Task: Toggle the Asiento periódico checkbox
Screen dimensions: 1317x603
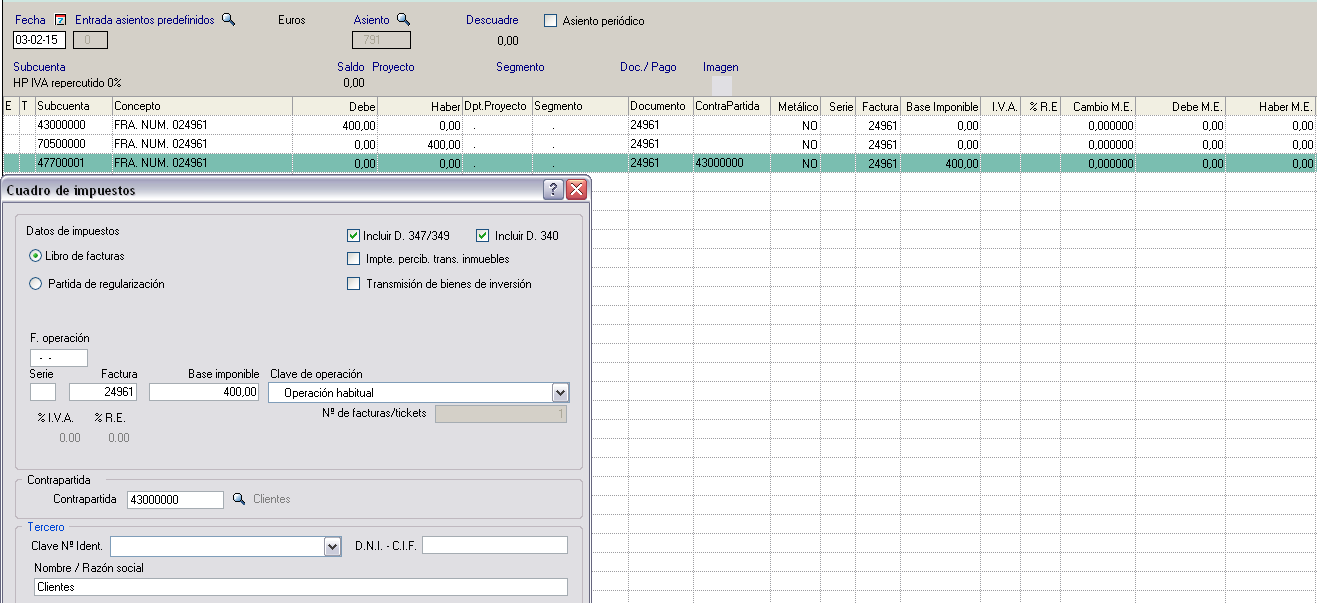Action: click(x=550, y=20)
